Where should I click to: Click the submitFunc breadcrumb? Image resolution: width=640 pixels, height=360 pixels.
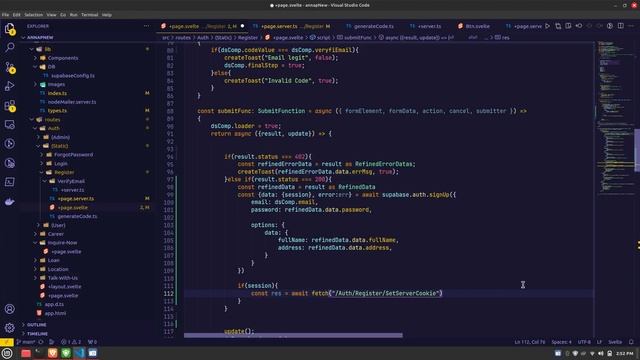point(354,38)
